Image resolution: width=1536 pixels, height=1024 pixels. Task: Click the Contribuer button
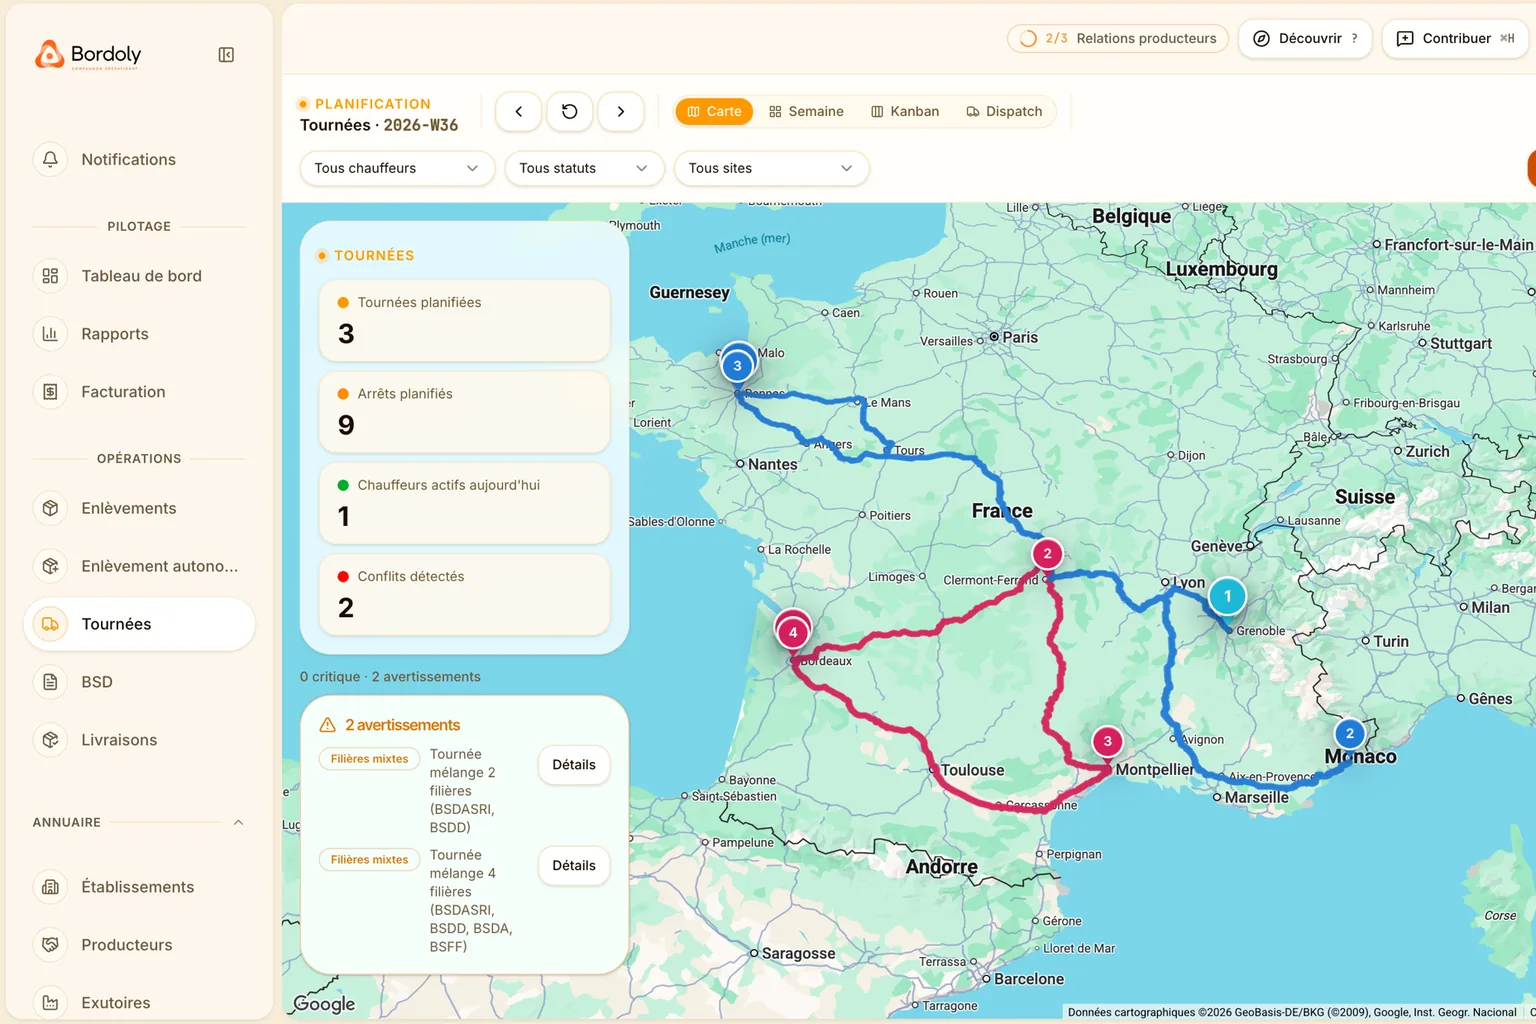[1456, 38]
